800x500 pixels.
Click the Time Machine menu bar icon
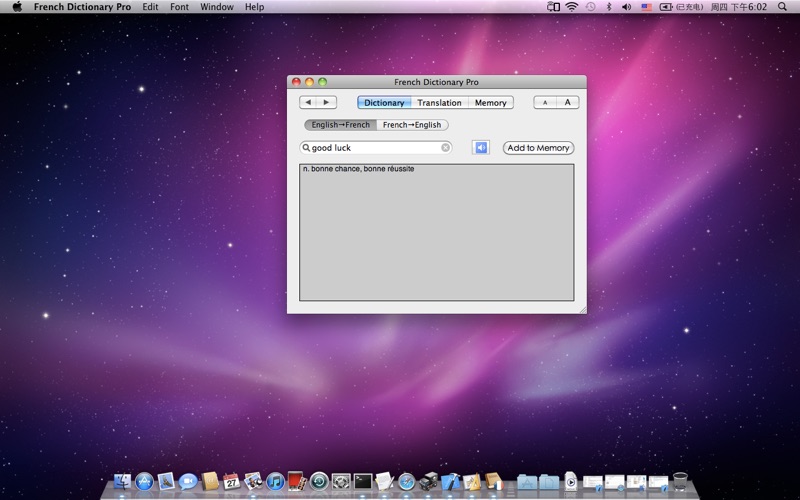pos(590,7)
